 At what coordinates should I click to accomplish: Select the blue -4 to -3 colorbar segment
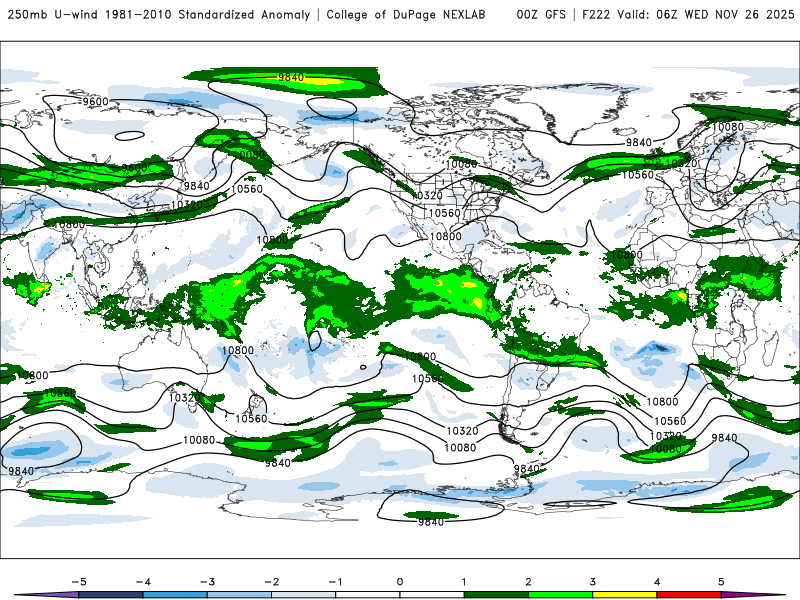click(x=174, y=595)
